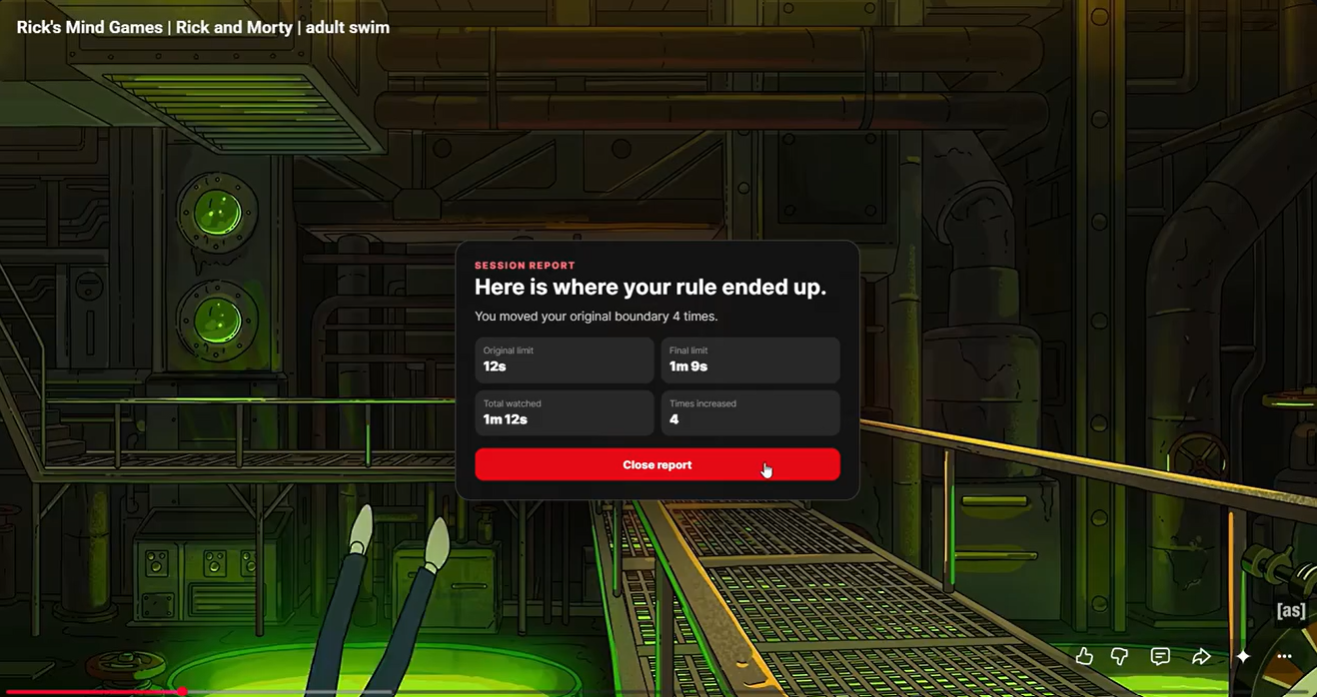Image resolution: width=1317 pixels, height=697 pixels.
Task: Click the SESSION REPORT label
Action: click(x=525, y=266)
